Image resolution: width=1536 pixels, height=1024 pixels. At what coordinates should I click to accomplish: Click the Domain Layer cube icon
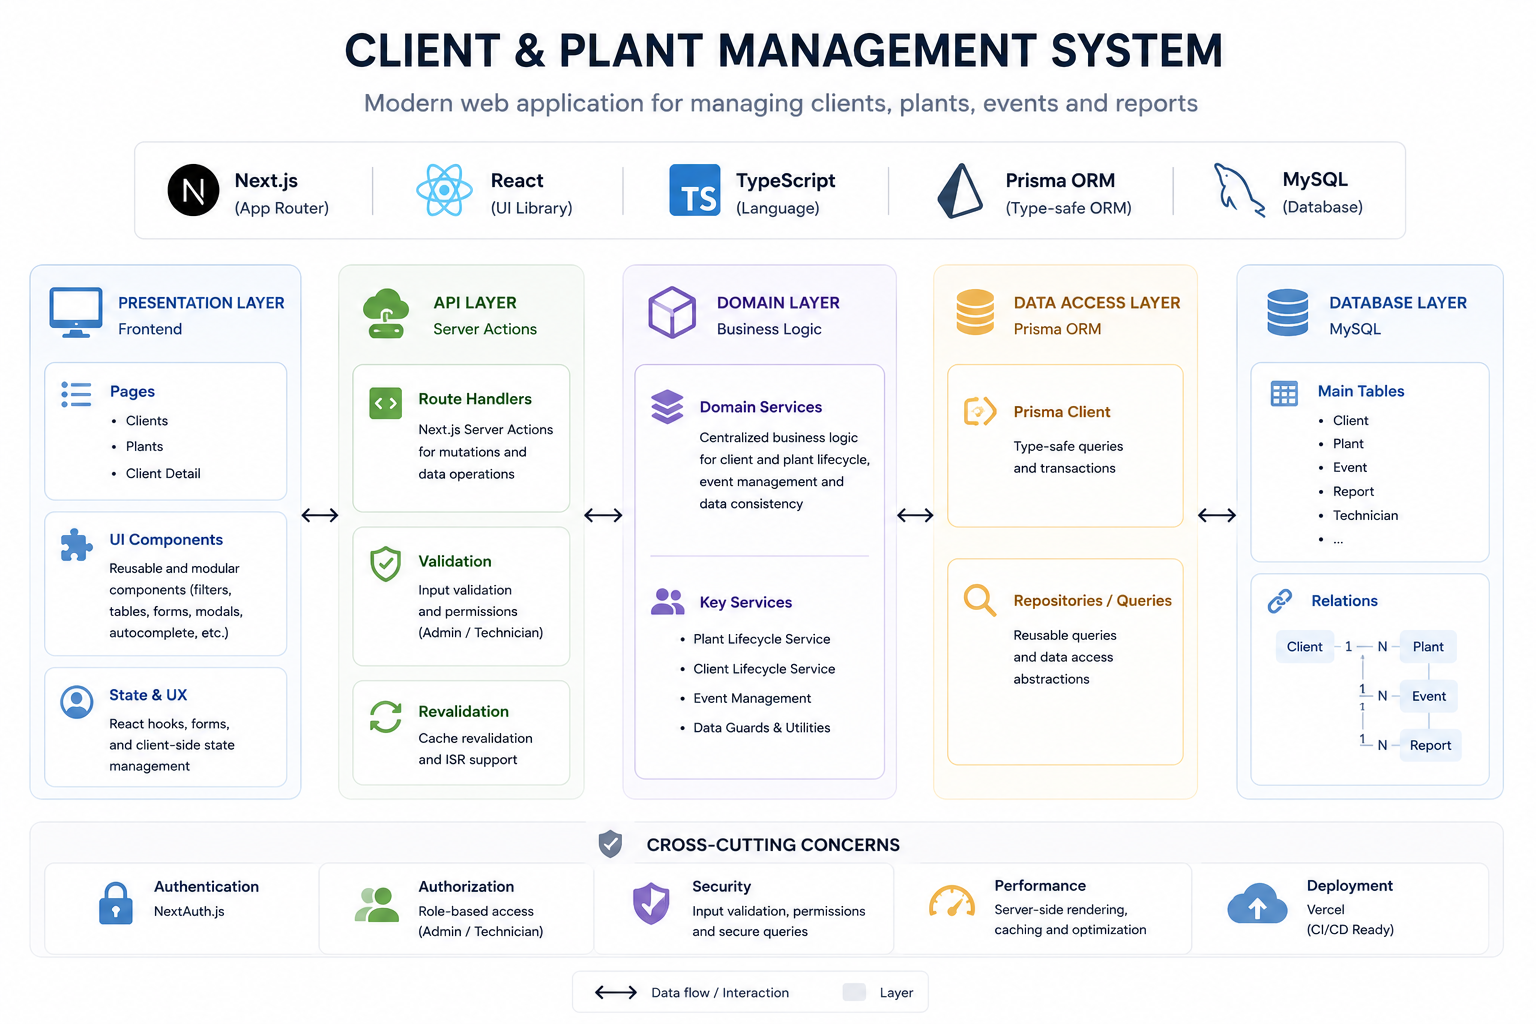pos(672,312)
